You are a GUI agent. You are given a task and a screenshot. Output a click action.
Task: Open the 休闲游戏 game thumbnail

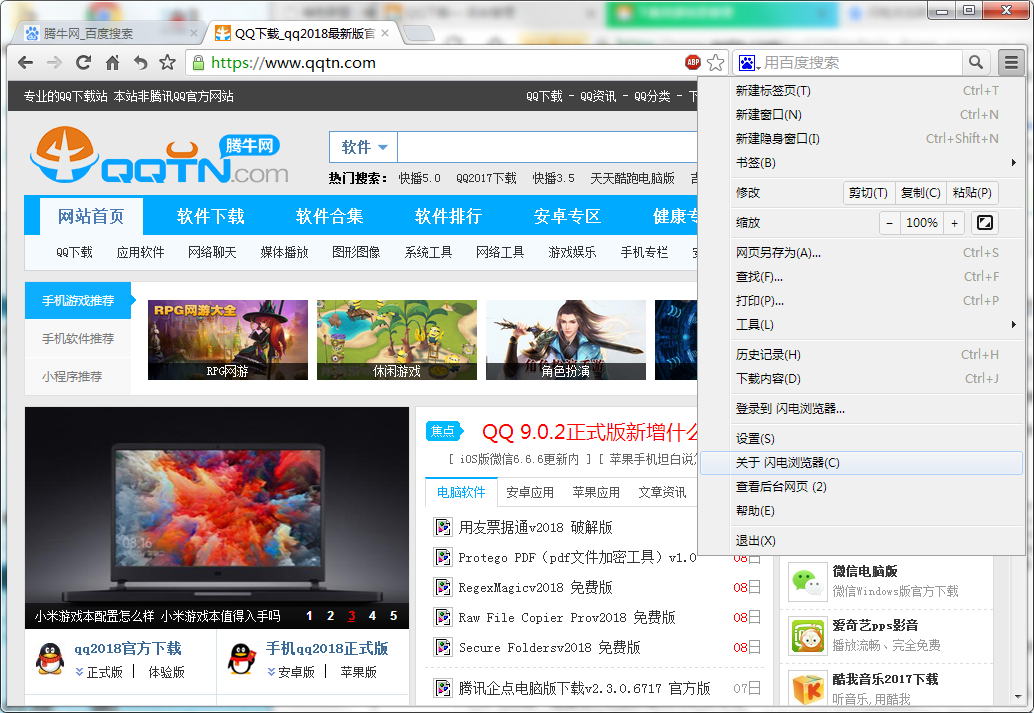coord(397,340)
